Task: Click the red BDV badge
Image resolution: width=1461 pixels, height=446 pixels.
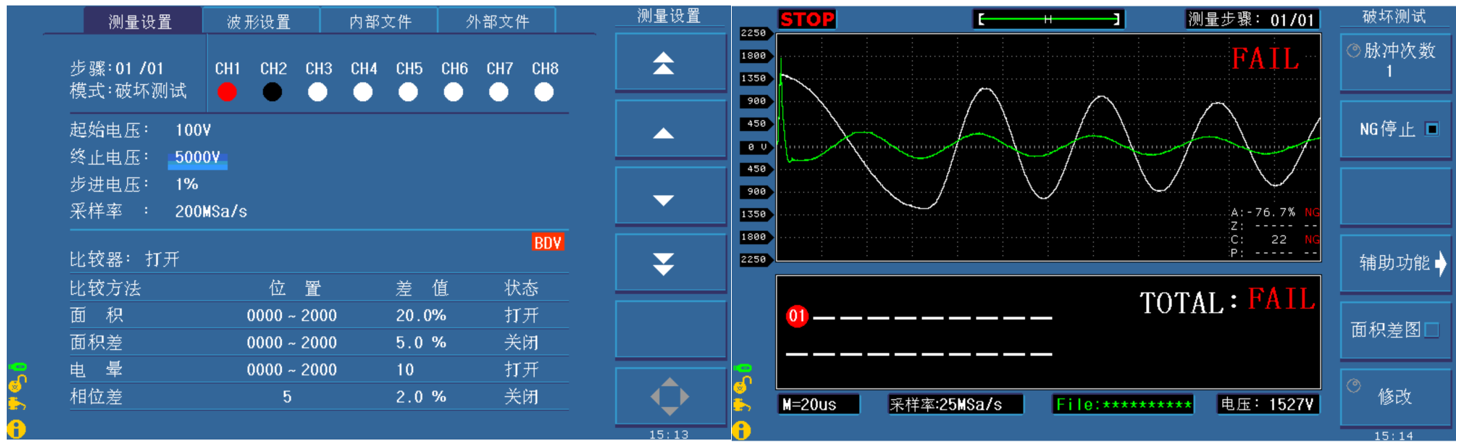Action: 547,243
